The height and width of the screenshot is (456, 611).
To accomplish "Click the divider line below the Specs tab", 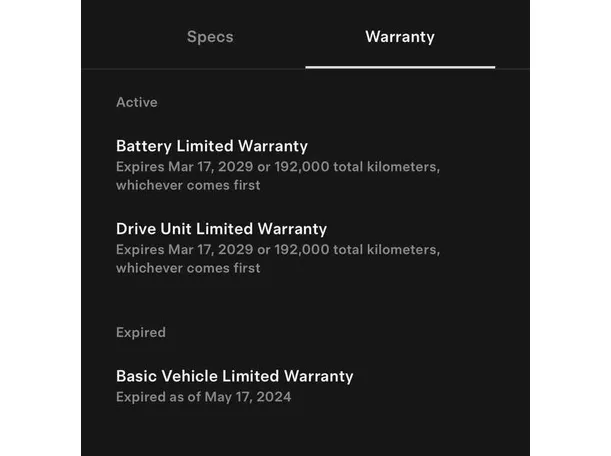I will coord(193,69).
